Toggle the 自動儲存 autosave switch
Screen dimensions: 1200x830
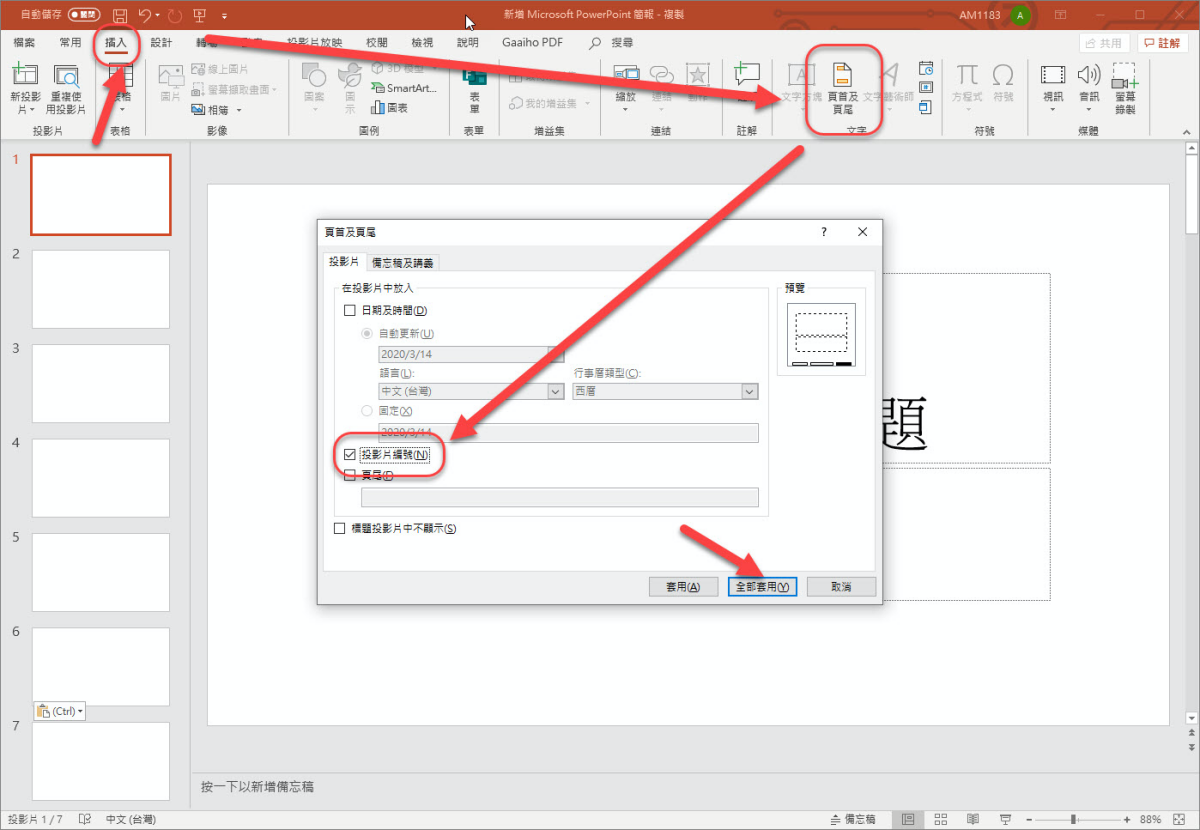click(x=84, y=15)
